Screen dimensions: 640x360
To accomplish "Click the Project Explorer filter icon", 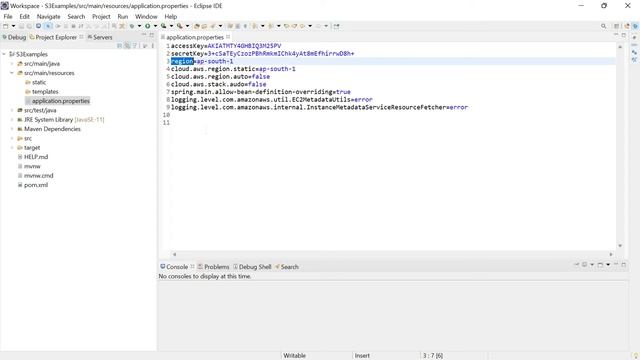I will click(x=135, y=46).
